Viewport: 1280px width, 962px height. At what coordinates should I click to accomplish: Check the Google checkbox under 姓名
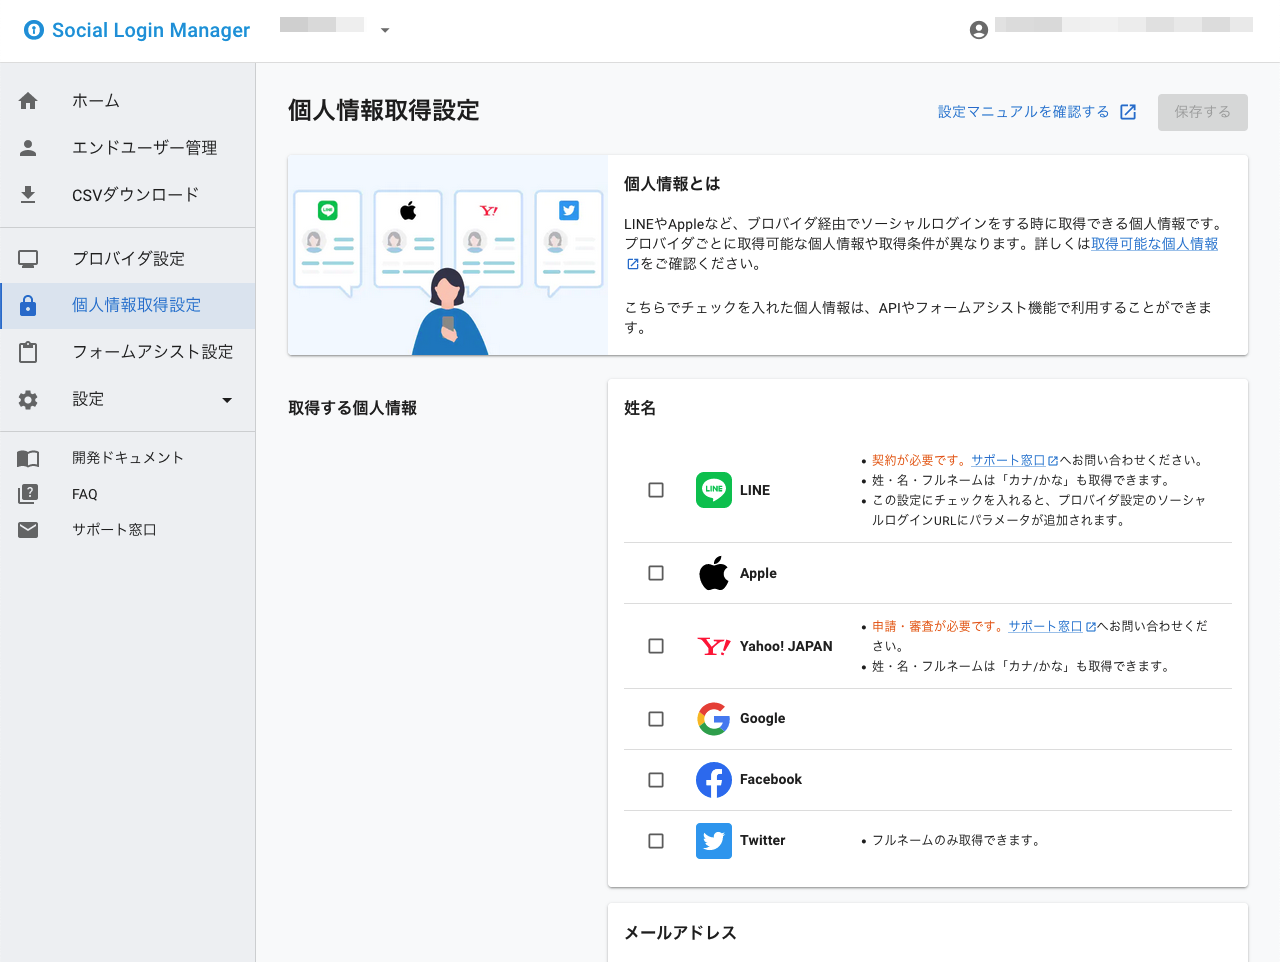656,719
